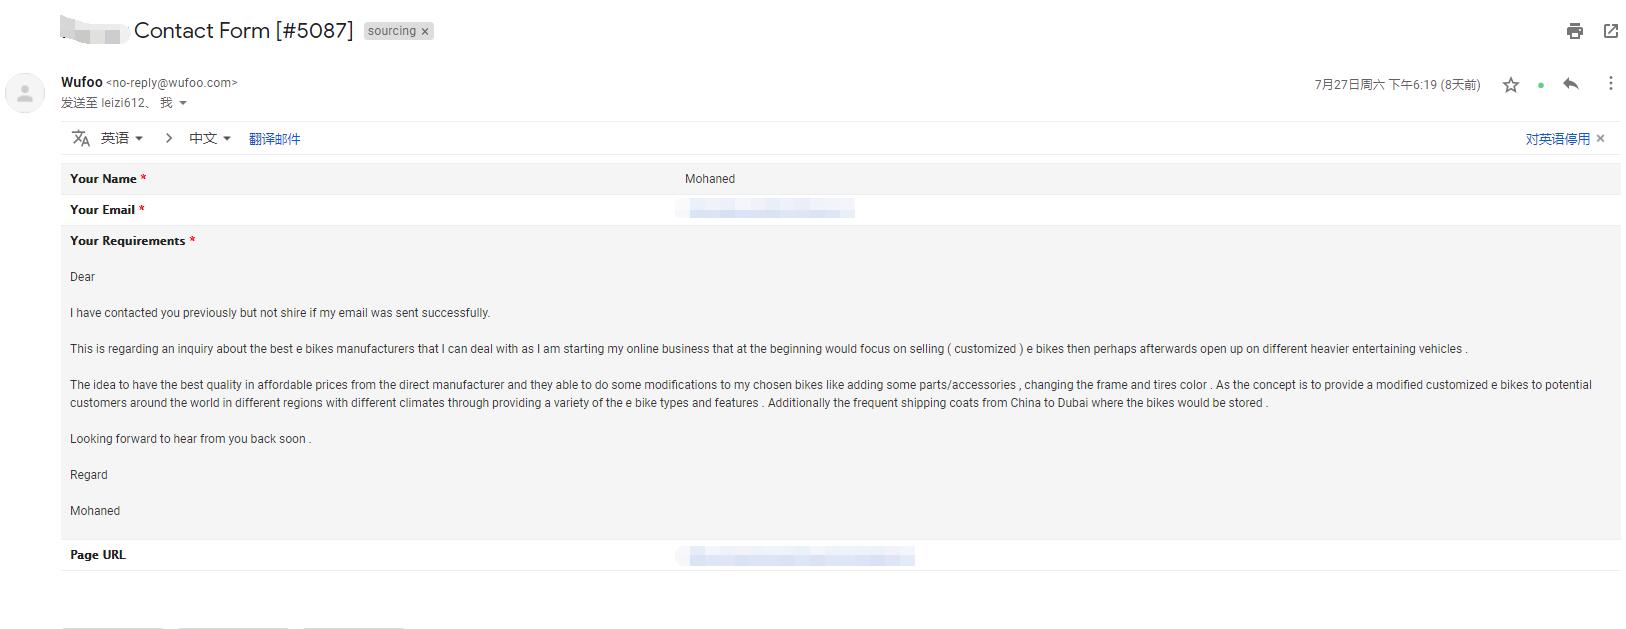
Task: Click the sourcing label tag
Action: 391,31
